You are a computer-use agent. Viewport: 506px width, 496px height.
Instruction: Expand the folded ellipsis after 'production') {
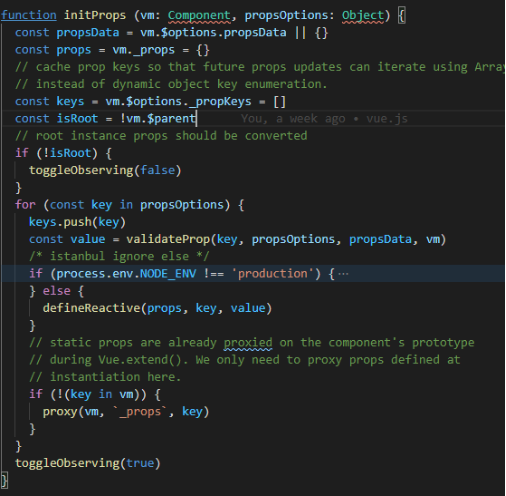[x=343, y=274]
